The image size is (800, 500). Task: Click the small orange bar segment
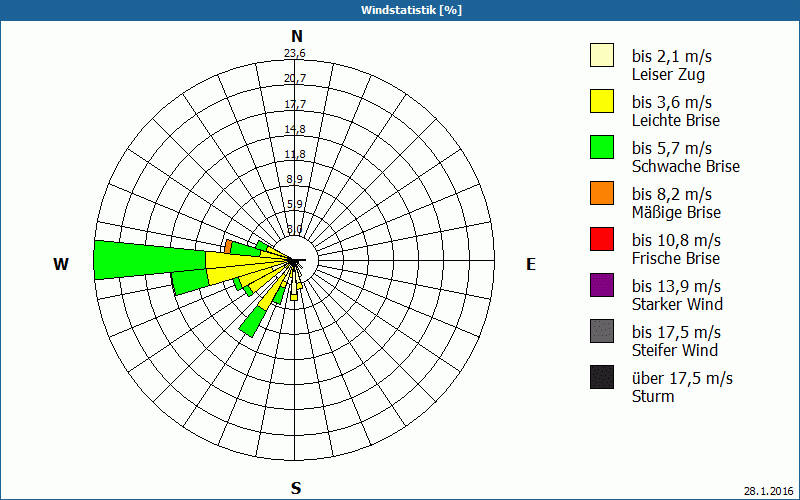[228, 246]
